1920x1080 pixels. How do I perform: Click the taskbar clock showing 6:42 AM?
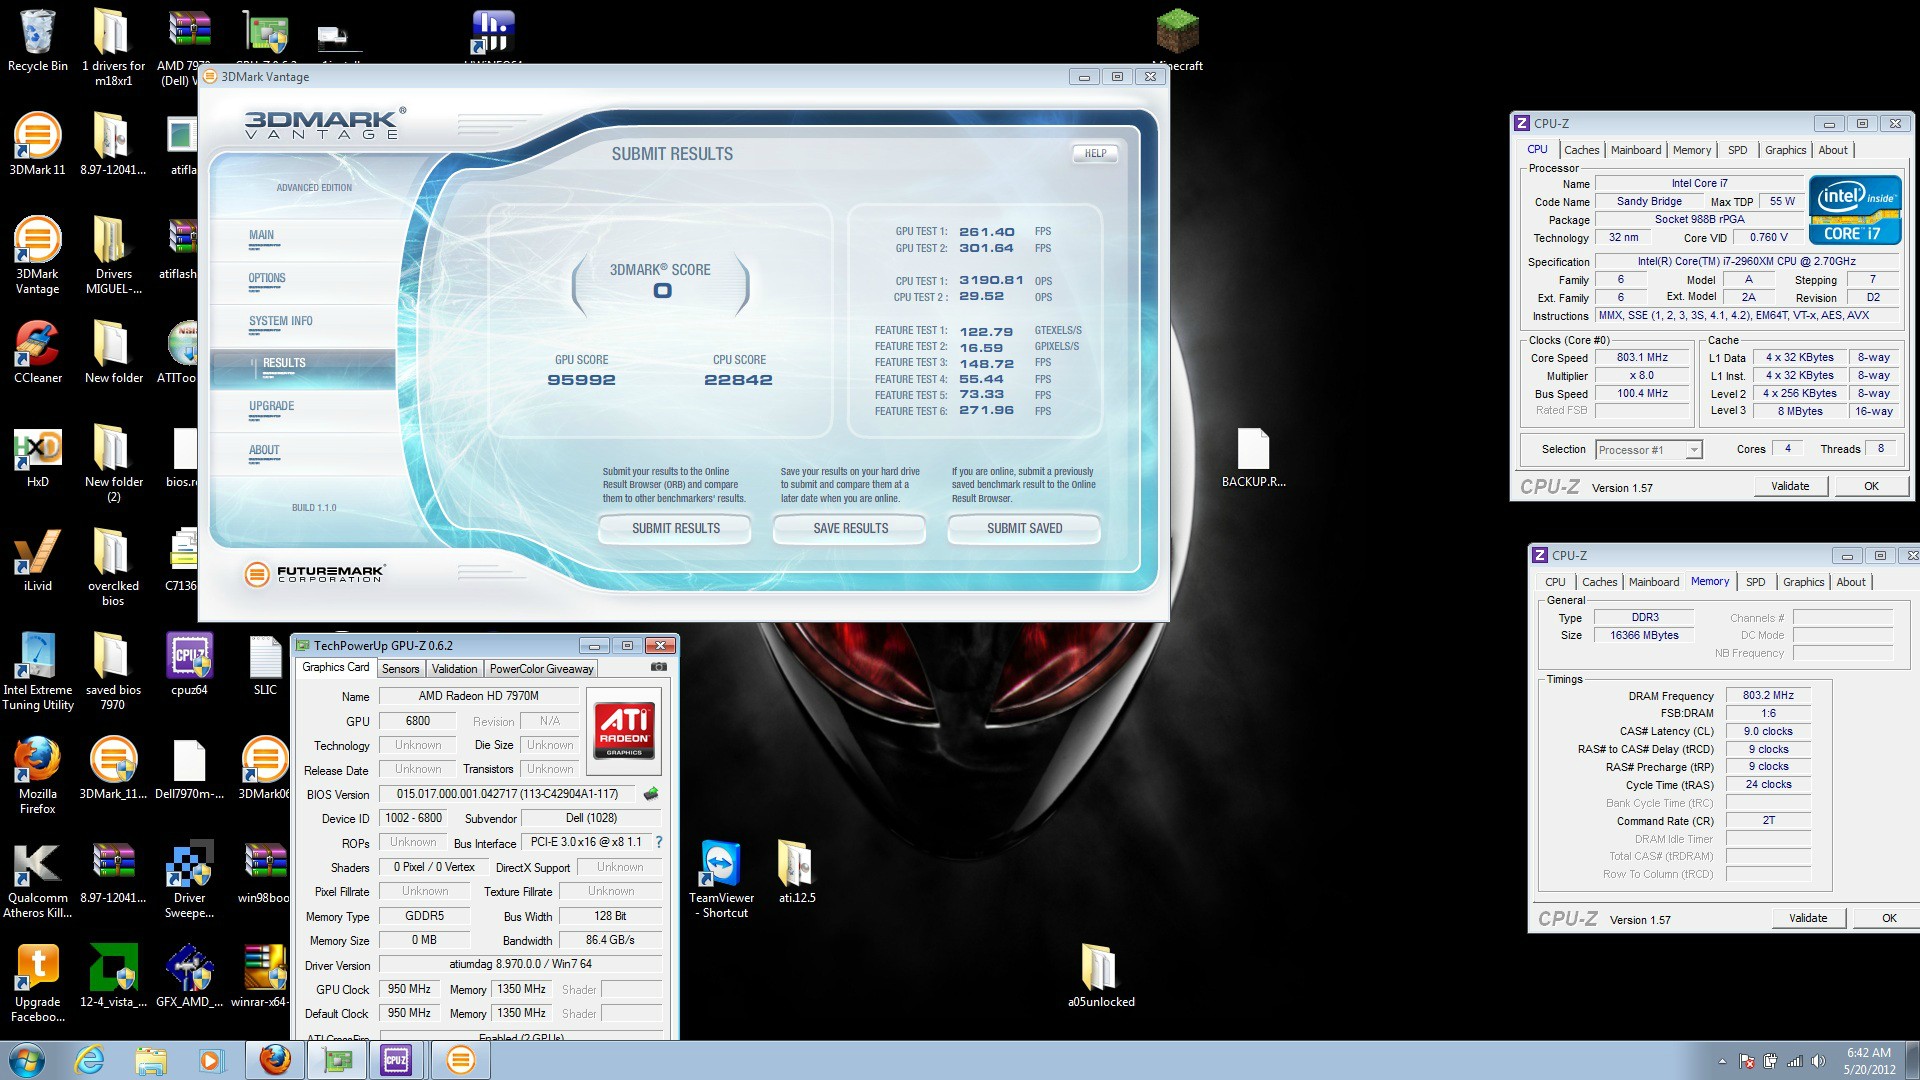pos(1868,1060)
